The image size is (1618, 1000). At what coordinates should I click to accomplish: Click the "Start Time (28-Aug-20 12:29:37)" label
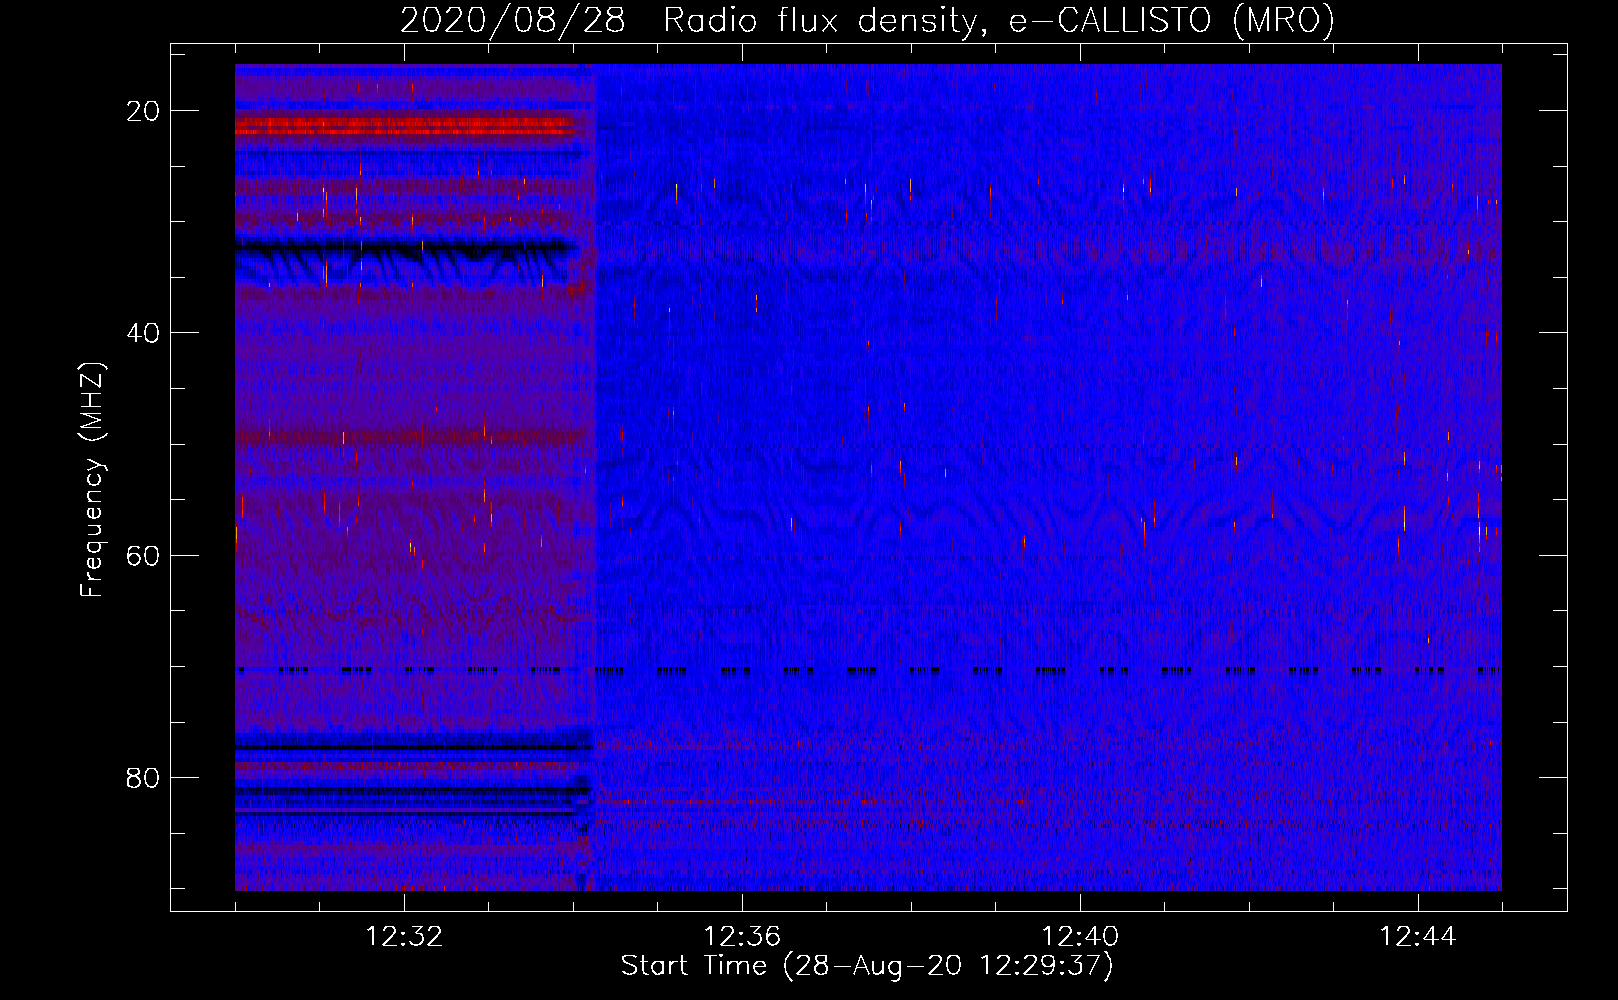(867, 966)
